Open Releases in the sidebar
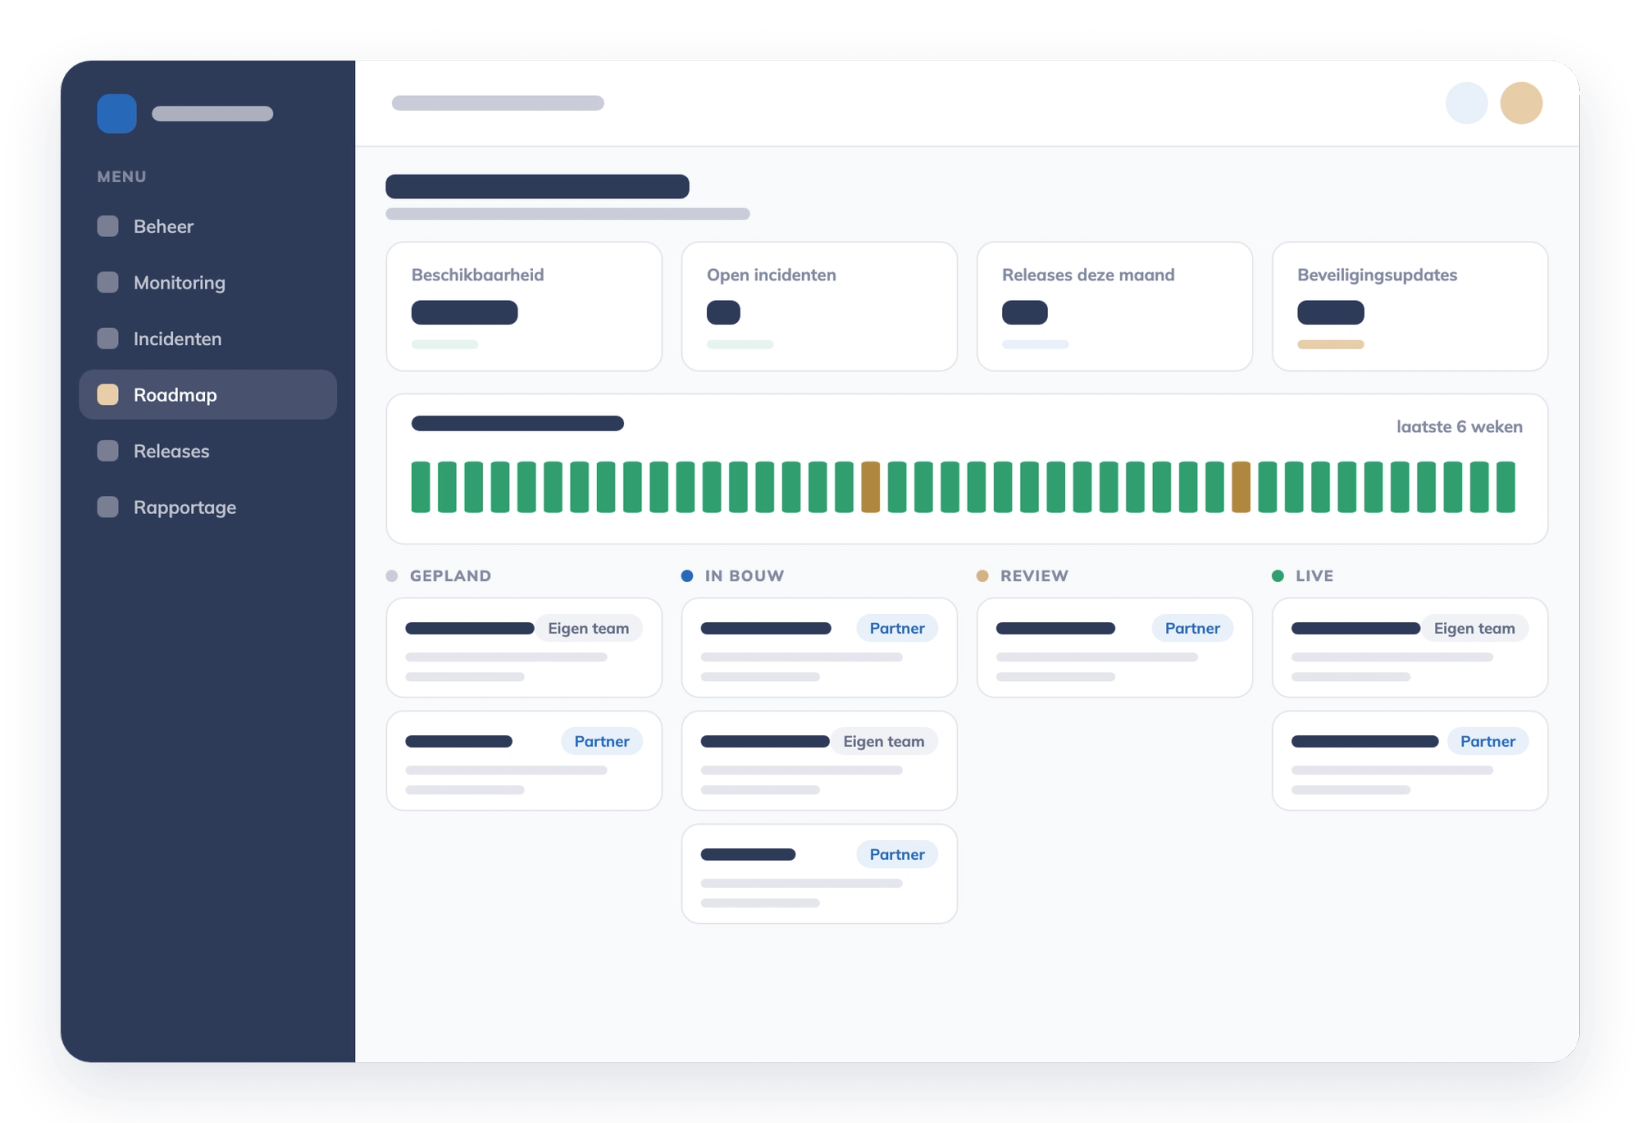This screenshot has width=1640, height=1123. (207, 450)
